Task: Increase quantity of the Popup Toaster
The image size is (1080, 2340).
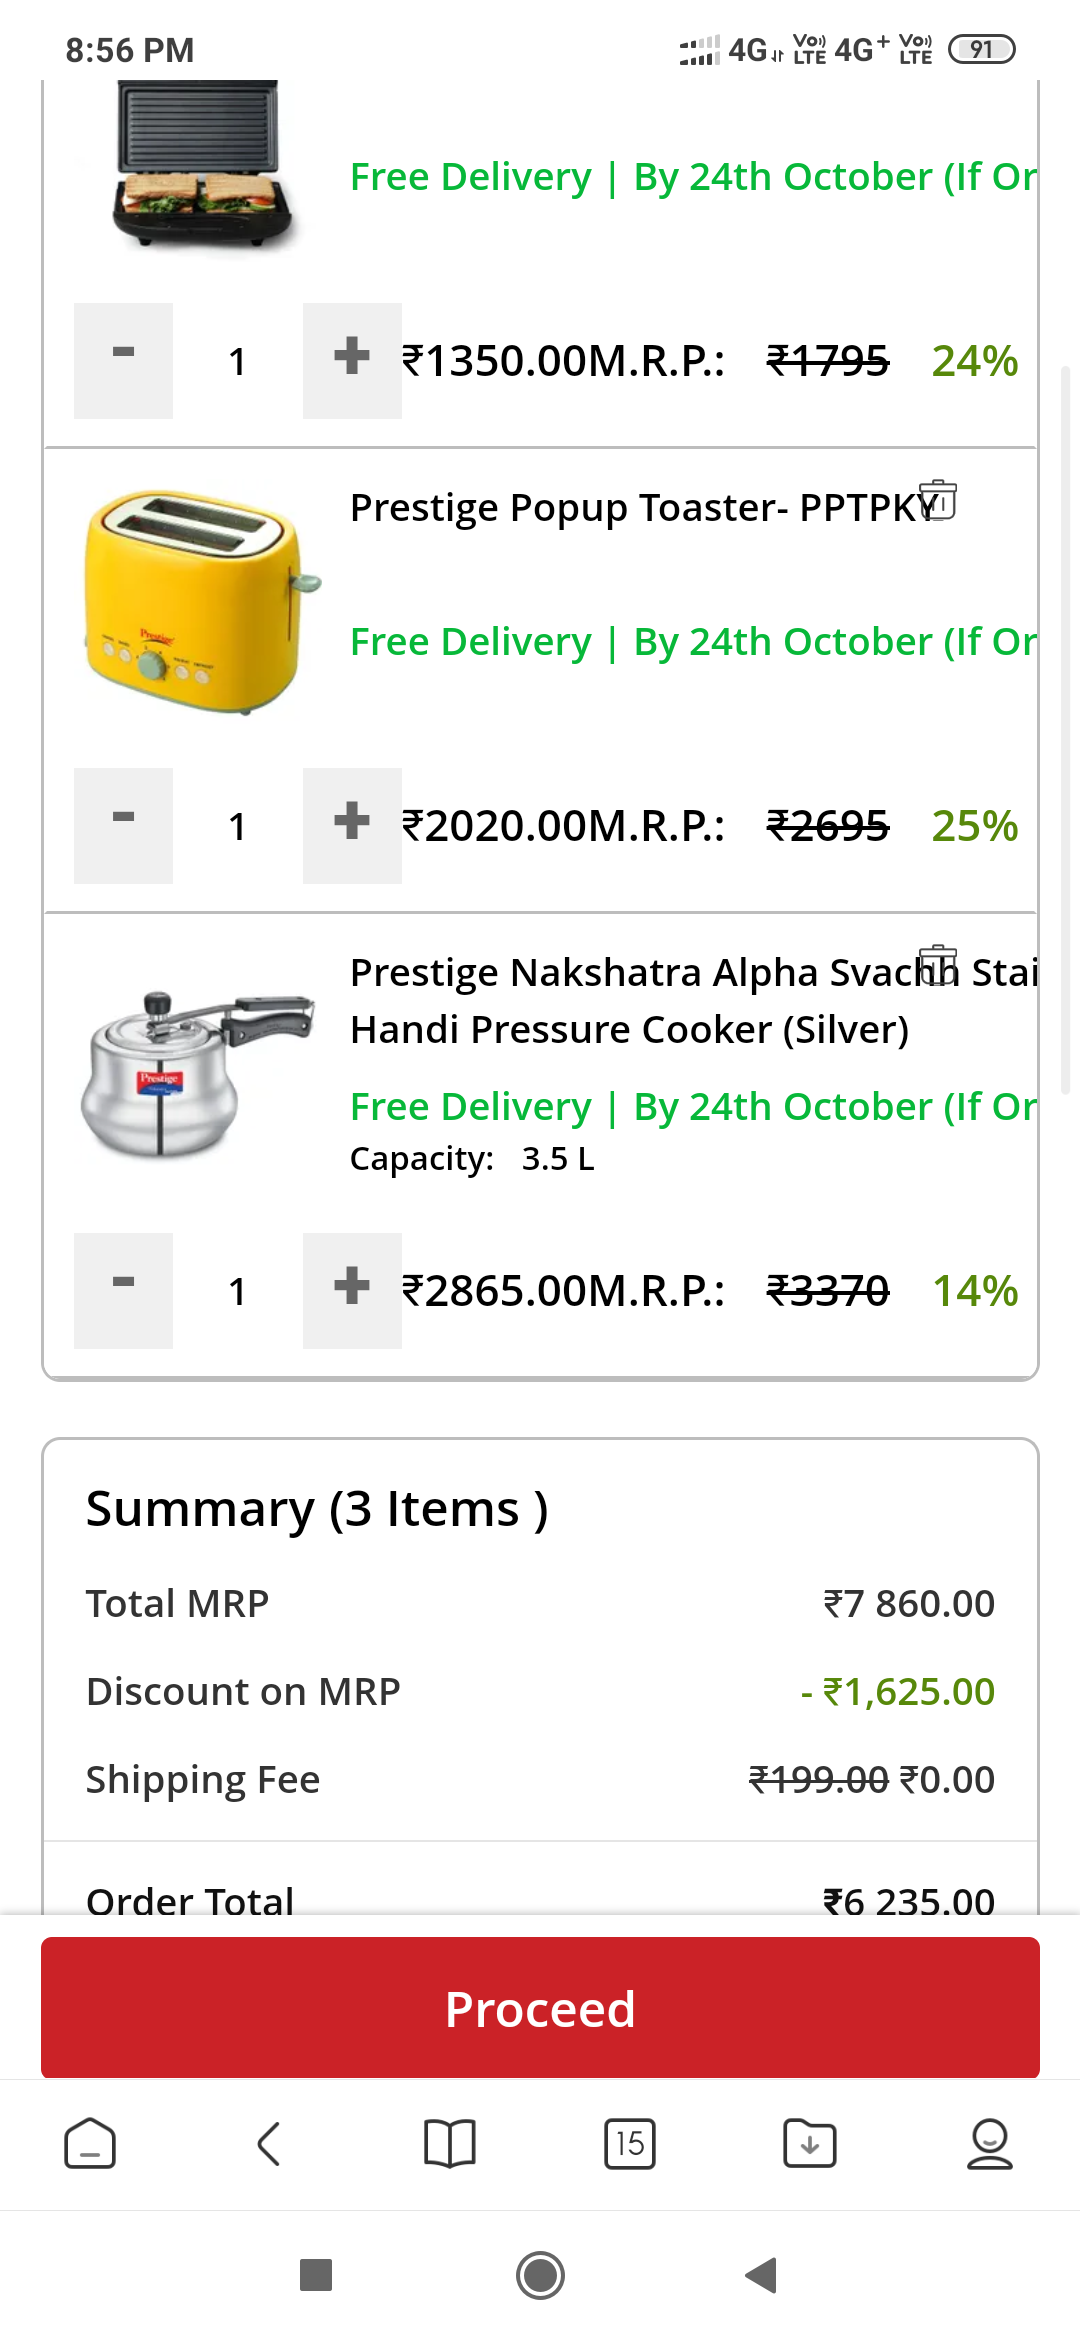Action: 352,825
